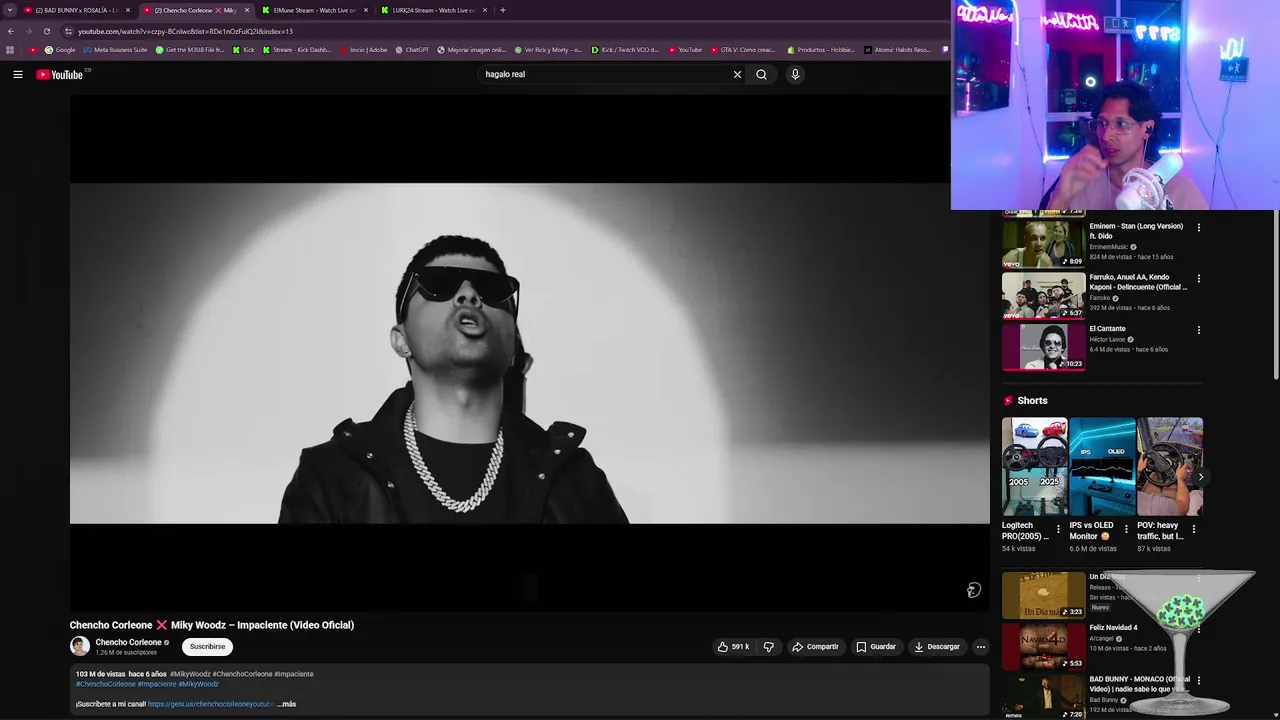Open the Atomic Habits bookmark

click(x=897, y=50)
